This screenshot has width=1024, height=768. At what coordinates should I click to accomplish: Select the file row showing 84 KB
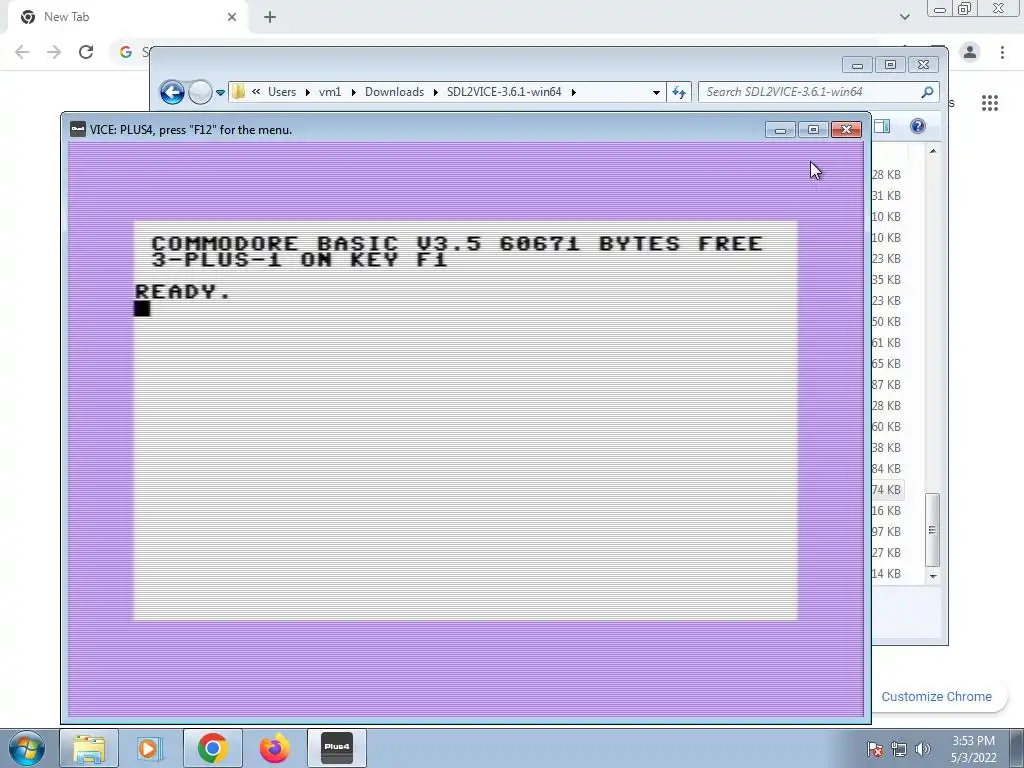[887, 468]
